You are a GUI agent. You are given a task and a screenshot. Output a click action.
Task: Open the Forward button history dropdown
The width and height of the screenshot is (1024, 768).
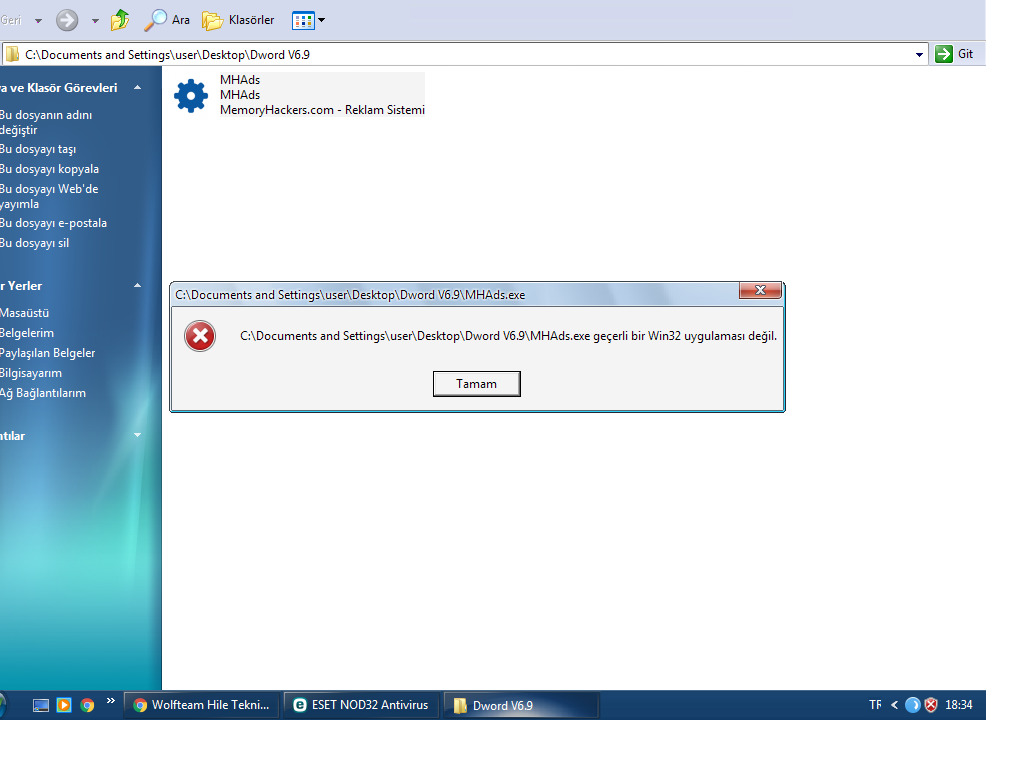click(95, 21)
